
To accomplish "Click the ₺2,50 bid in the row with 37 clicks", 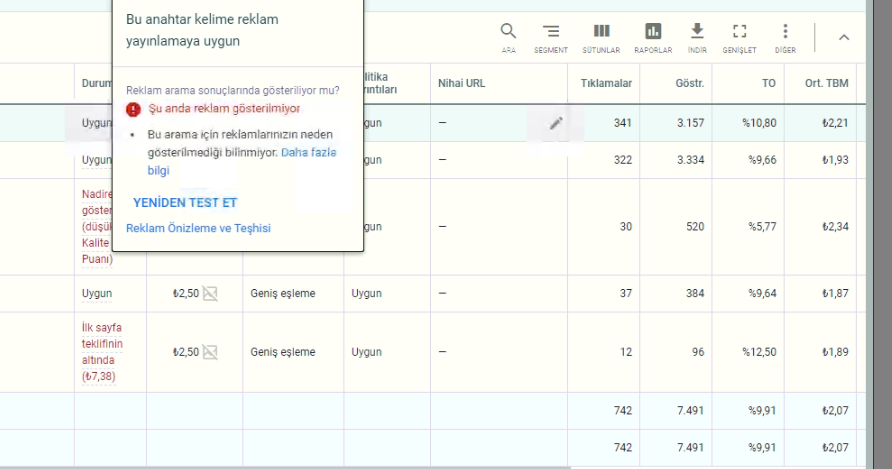I will pyautogui.click(x=186, y=294).
